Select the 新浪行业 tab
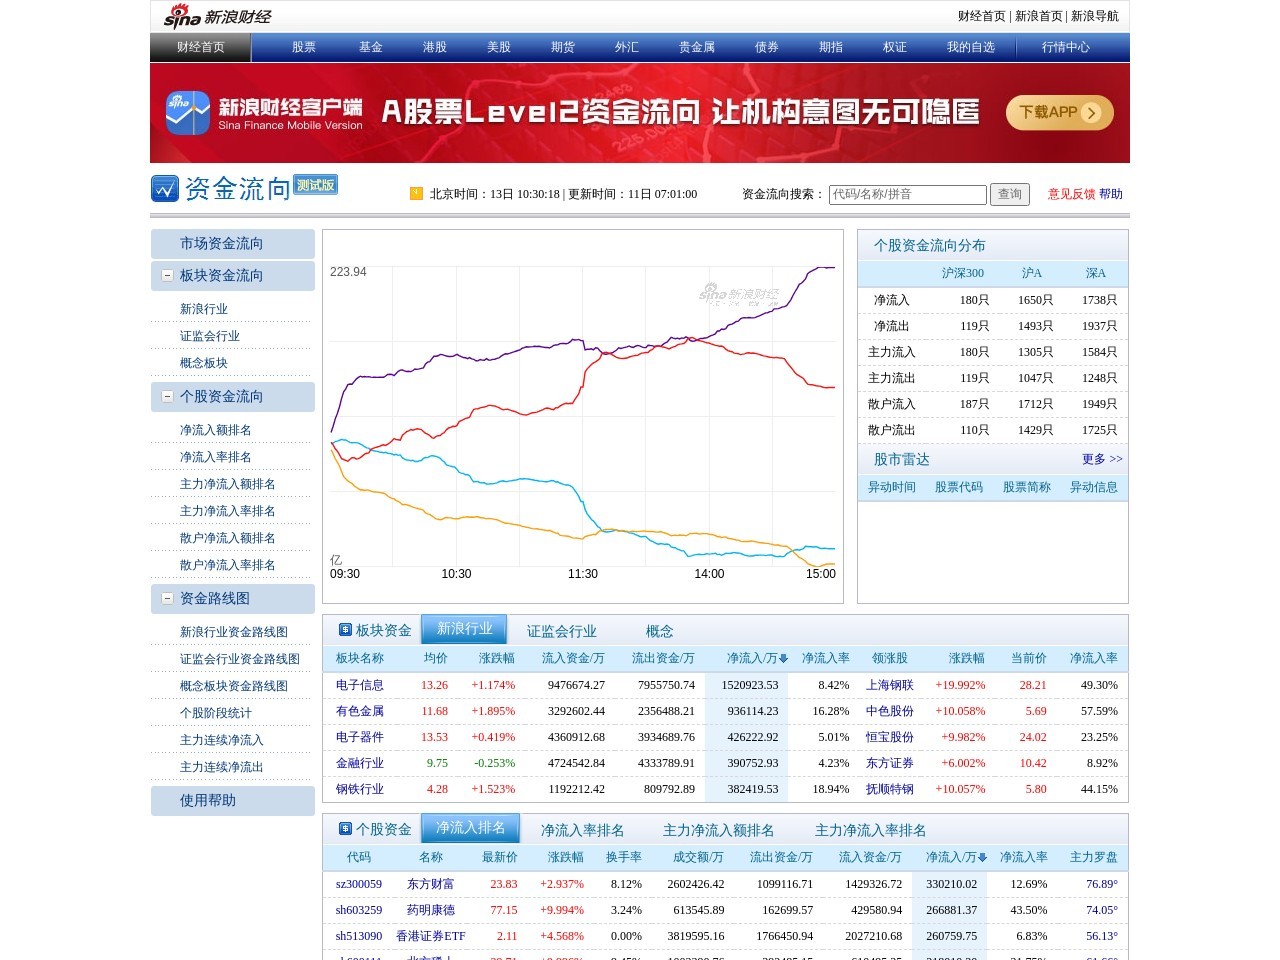Screen dimensions: 1280x960 [464, 629]
